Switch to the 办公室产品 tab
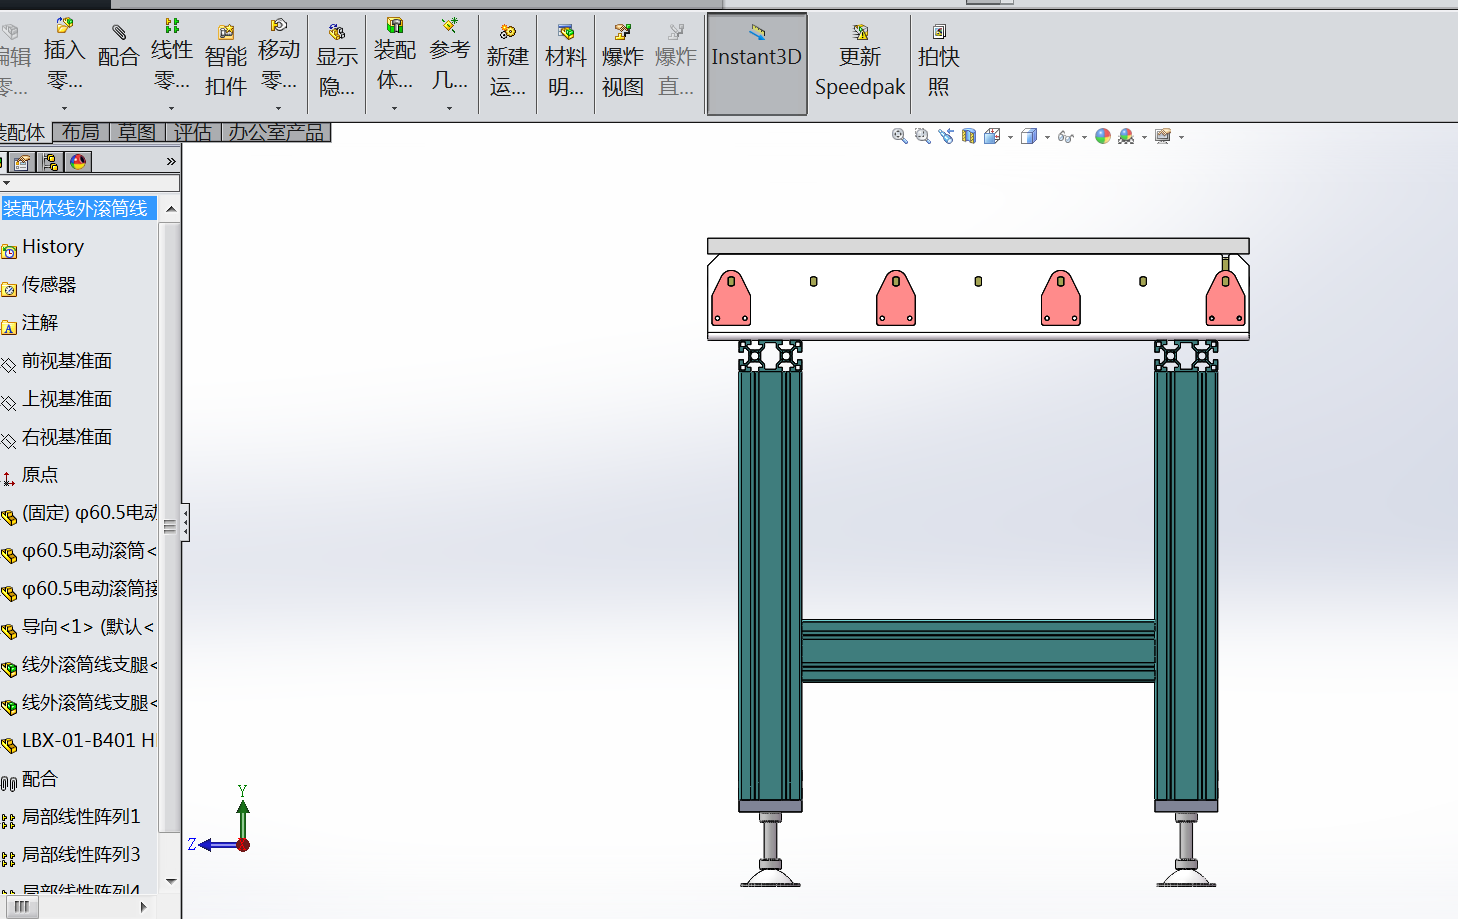The width and height of the screenshot is (1458, 919). pyautogui.click(x=276, y=132)
